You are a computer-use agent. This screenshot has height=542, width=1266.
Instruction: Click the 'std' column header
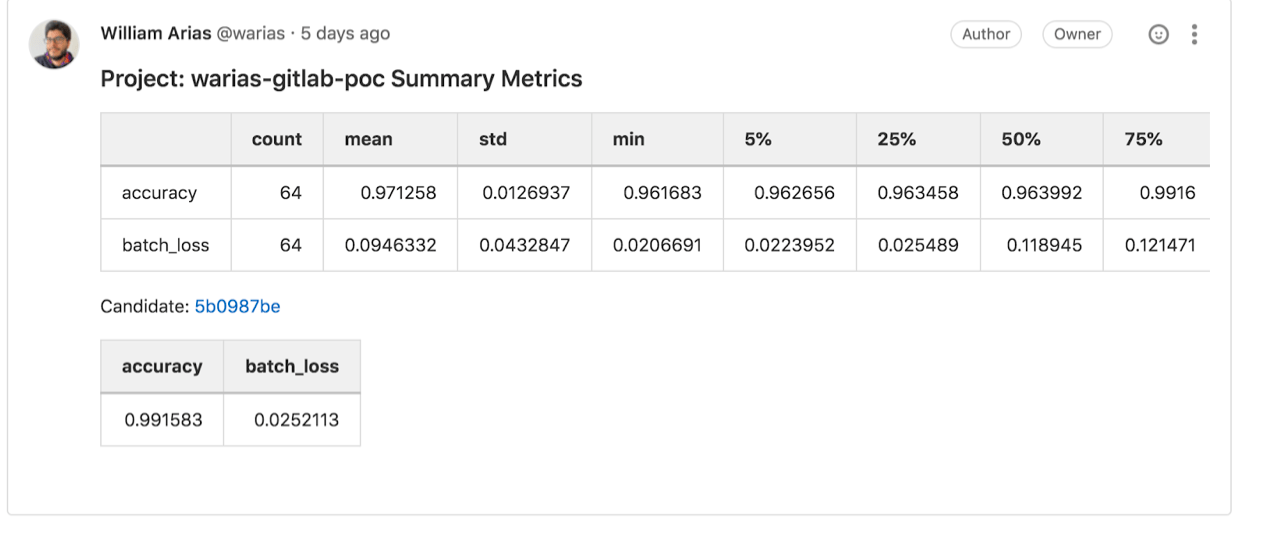point(493,140)
